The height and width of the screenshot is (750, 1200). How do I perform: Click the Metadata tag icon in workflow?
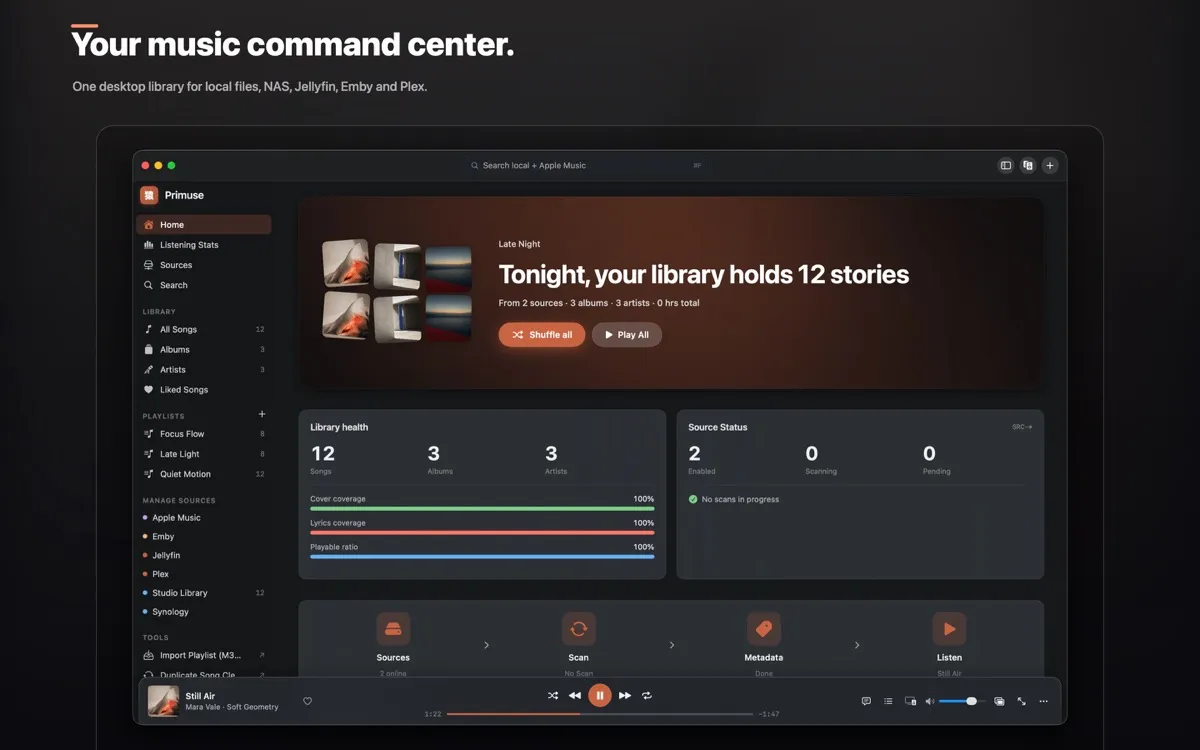(x=764, y=629)
